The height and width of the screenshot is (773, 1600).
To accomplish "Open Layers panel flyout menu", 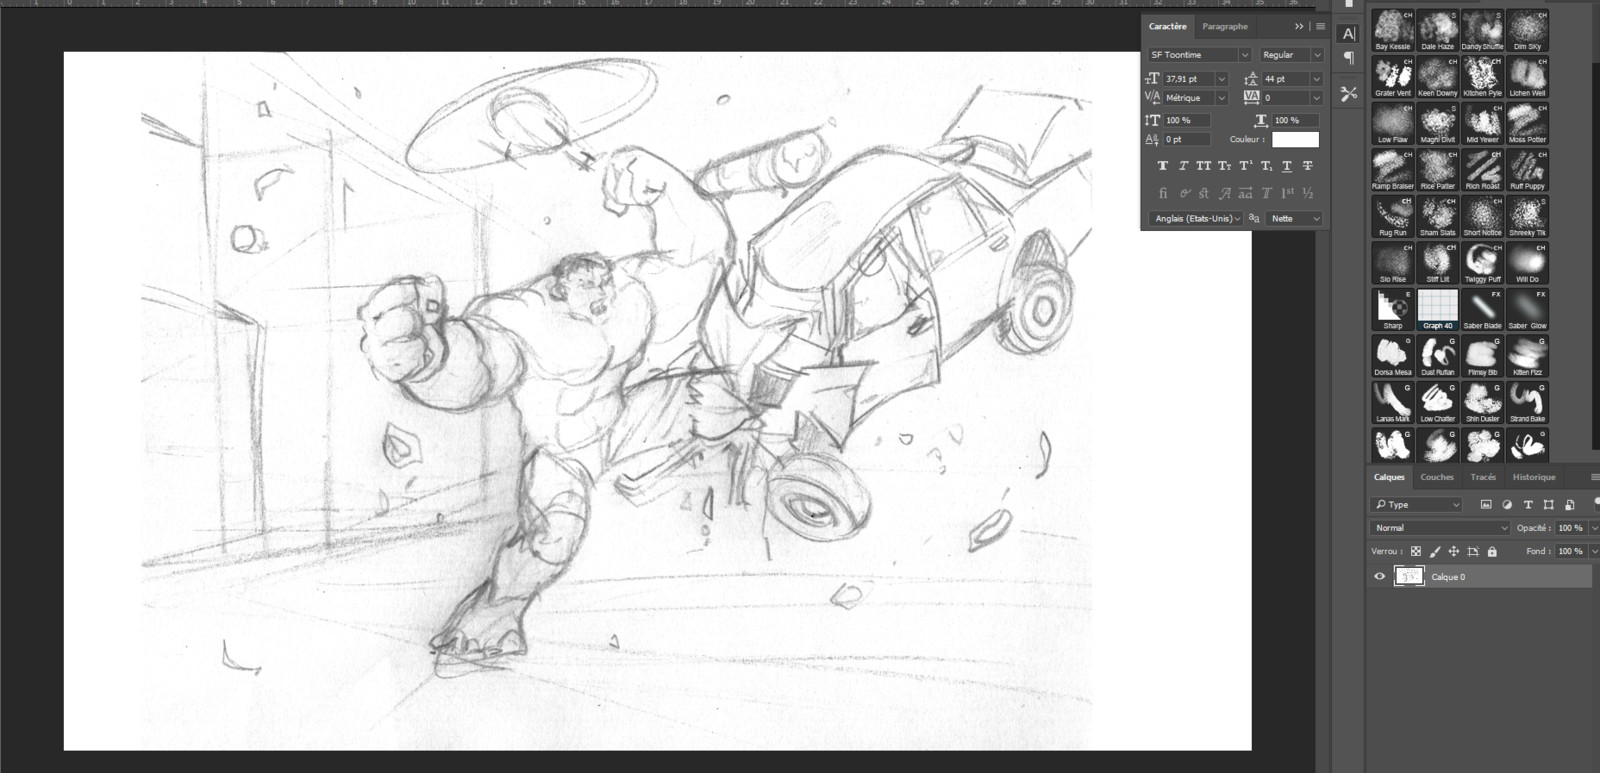I will [x=1595, y=478].
